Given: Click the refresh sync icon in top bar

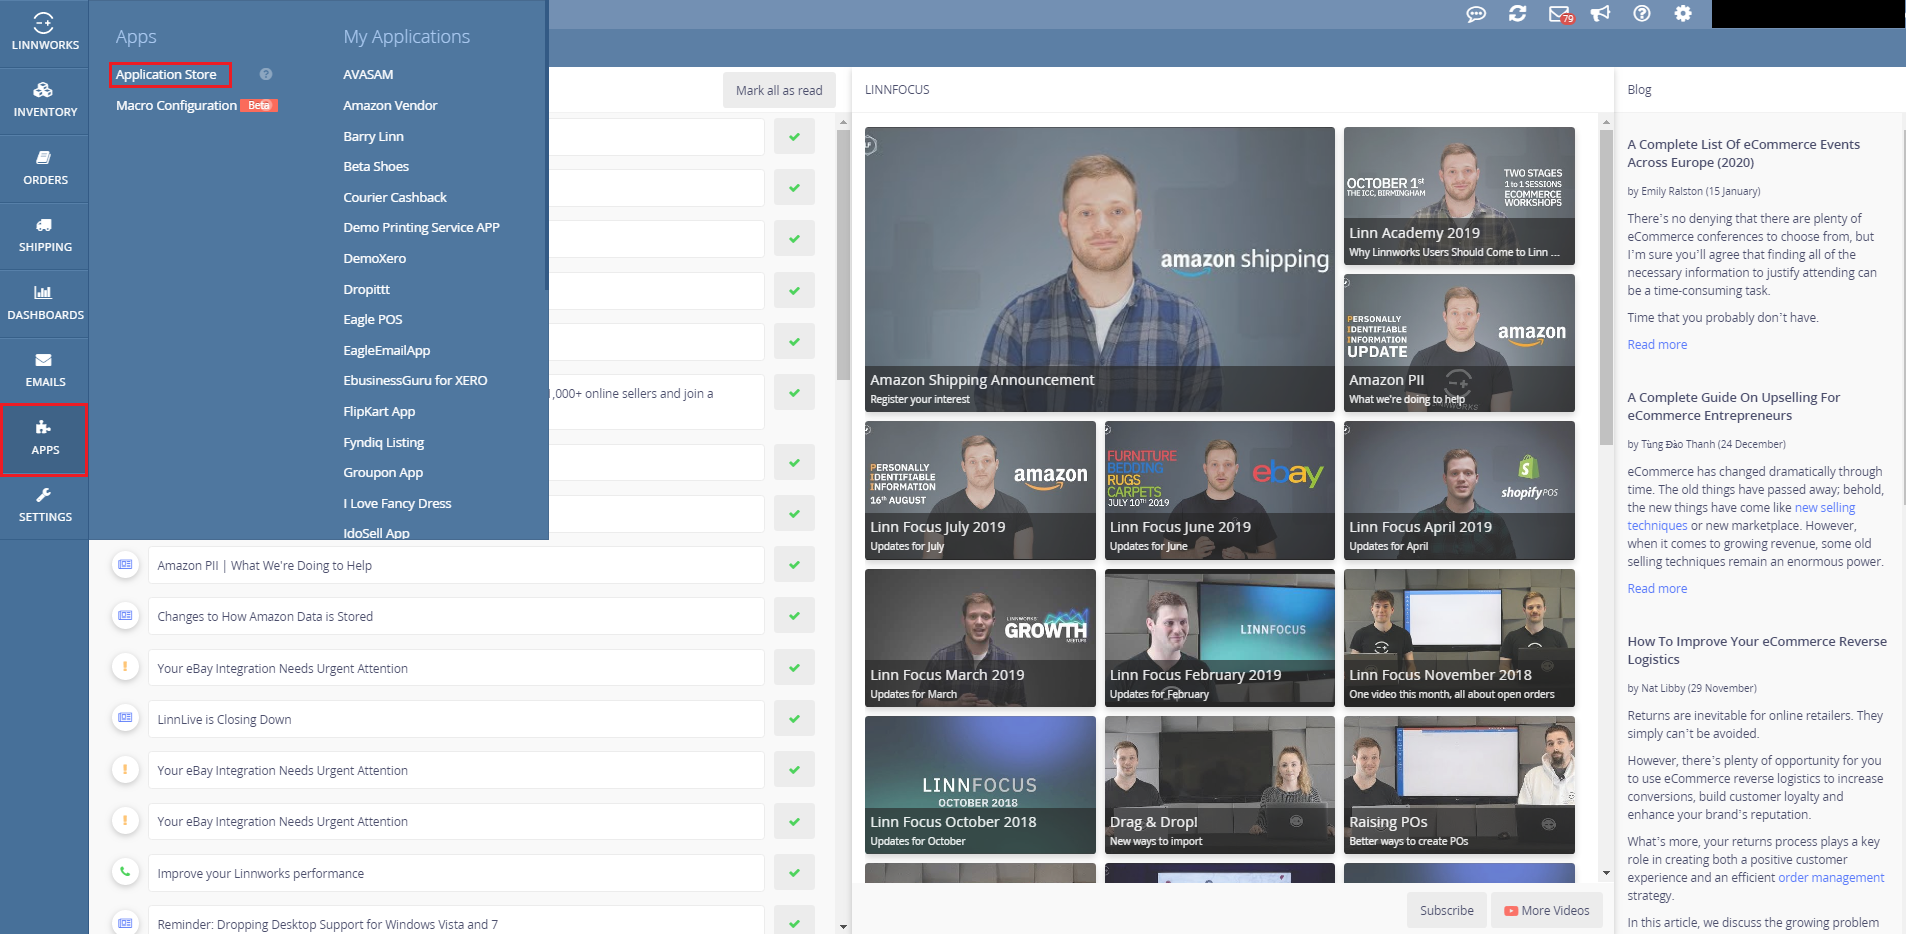Looking at the screenshot, I should (1517, 14).
